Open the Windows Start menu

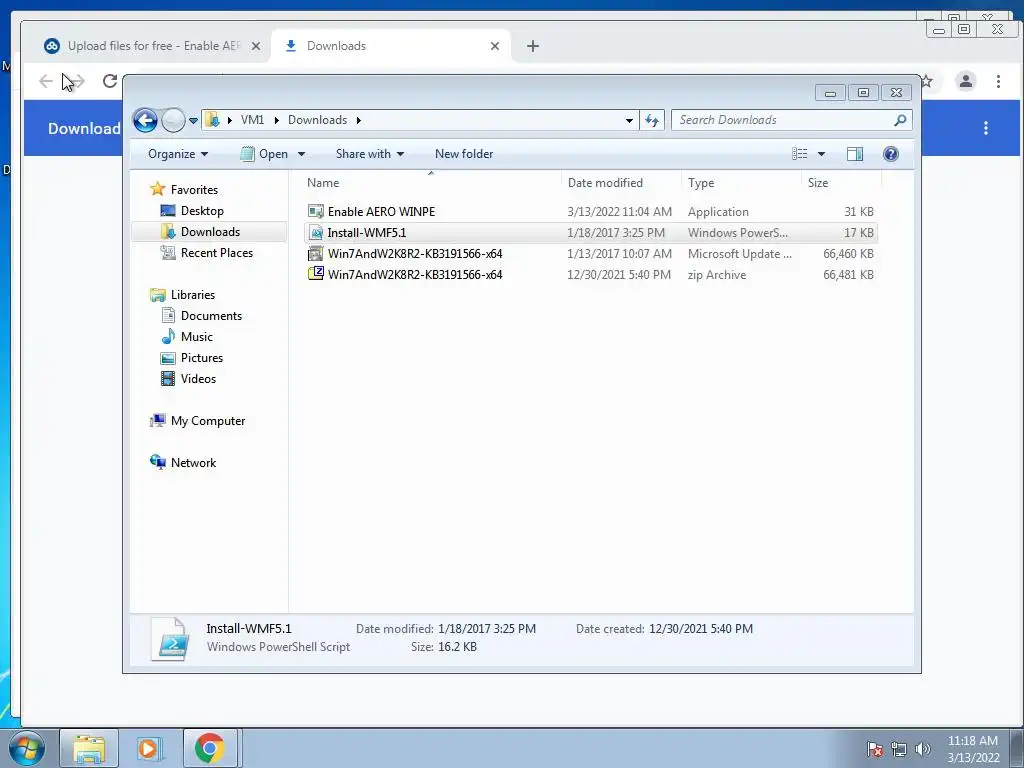(27, 748)
